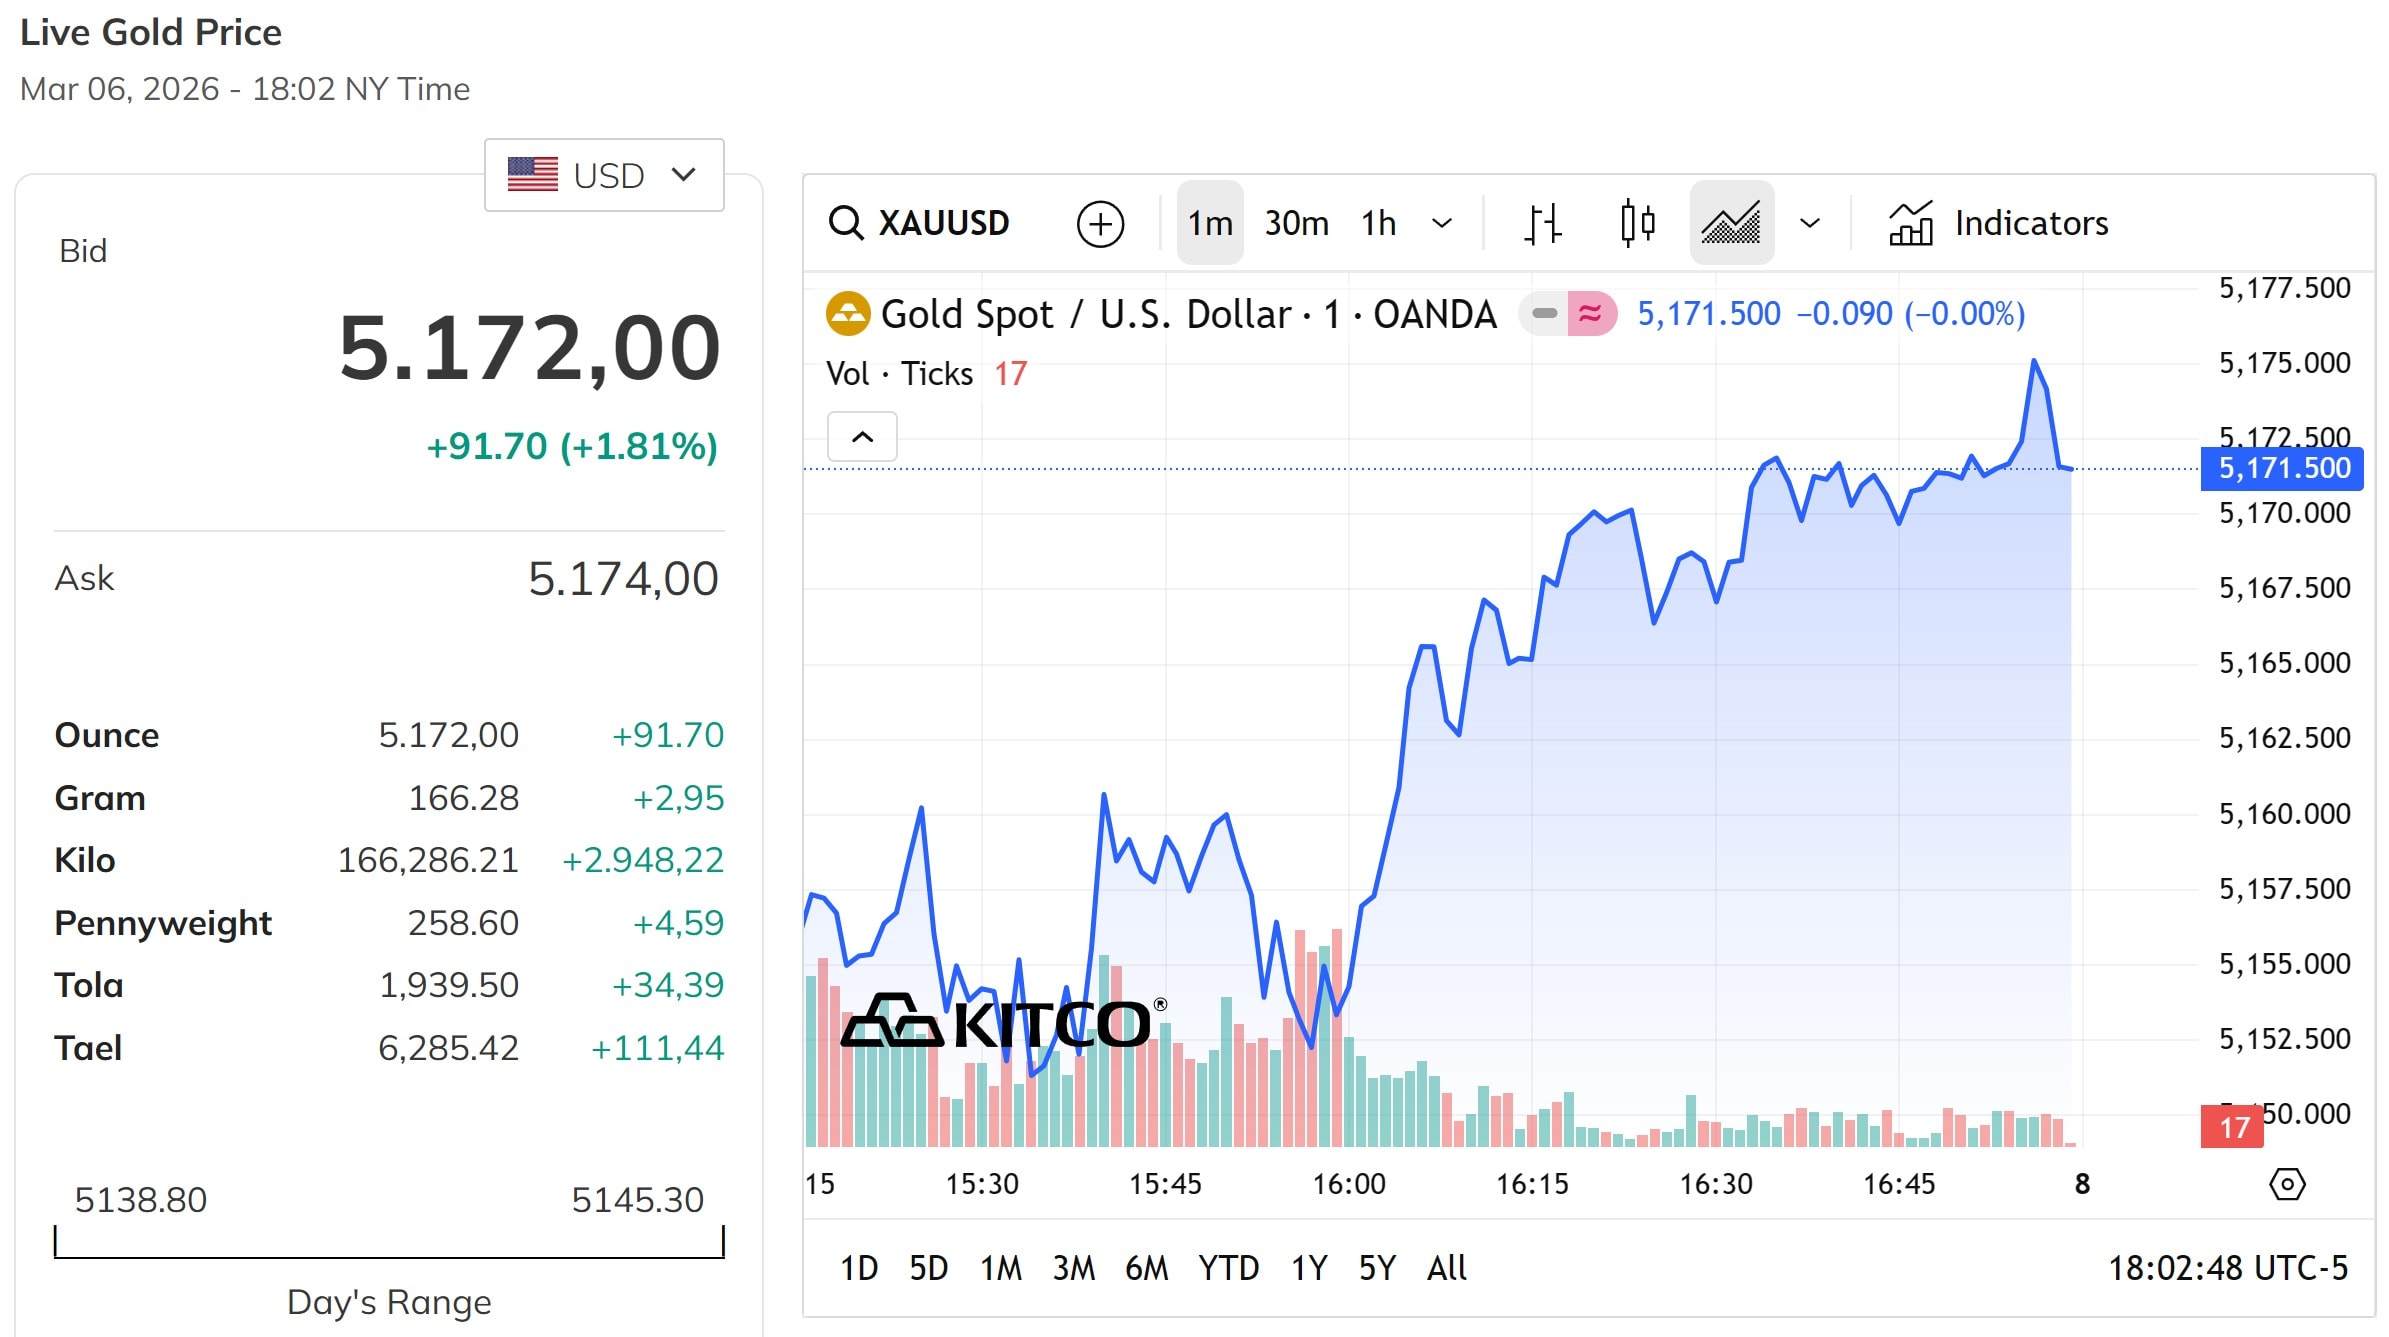Click the area chart style icon
The width and height of the screenshot is (2389, 1337).
(x=1732, y=222)
